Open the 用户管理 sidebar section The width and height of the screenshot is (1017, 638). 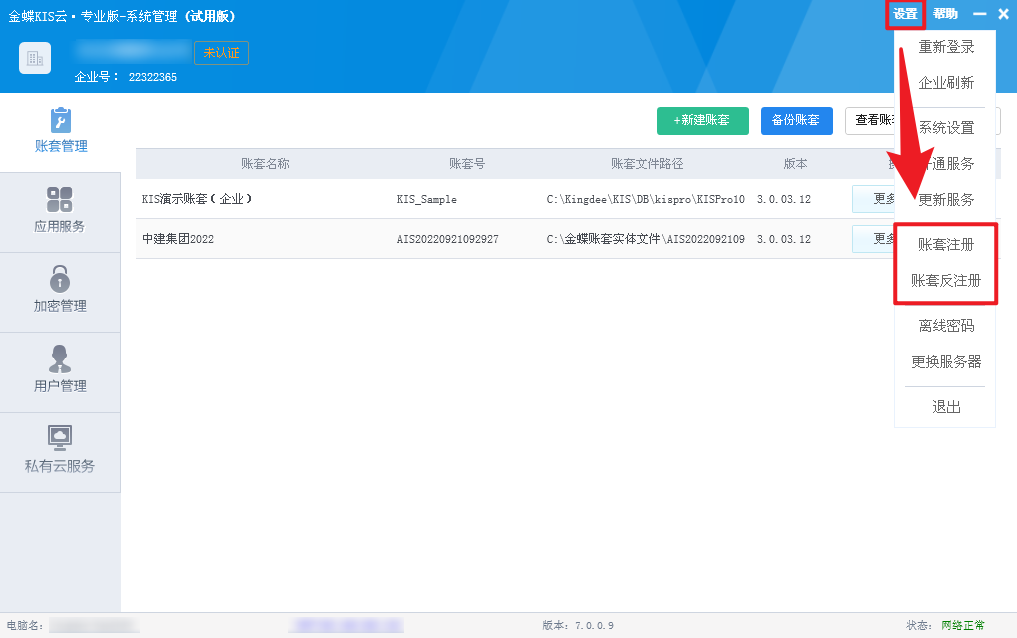(x=60, y=372)
